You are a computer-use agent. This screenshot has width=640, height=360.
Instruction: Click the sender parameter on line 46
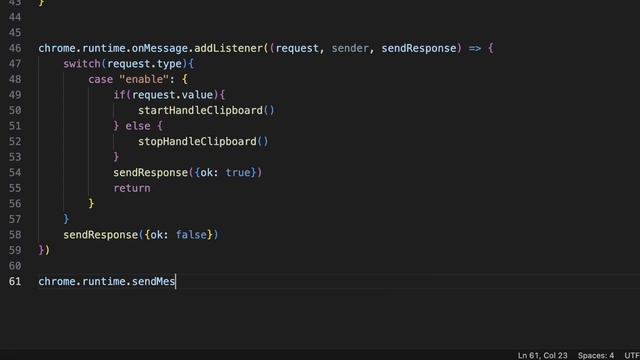pyautogui.click(x=350, y=48)
